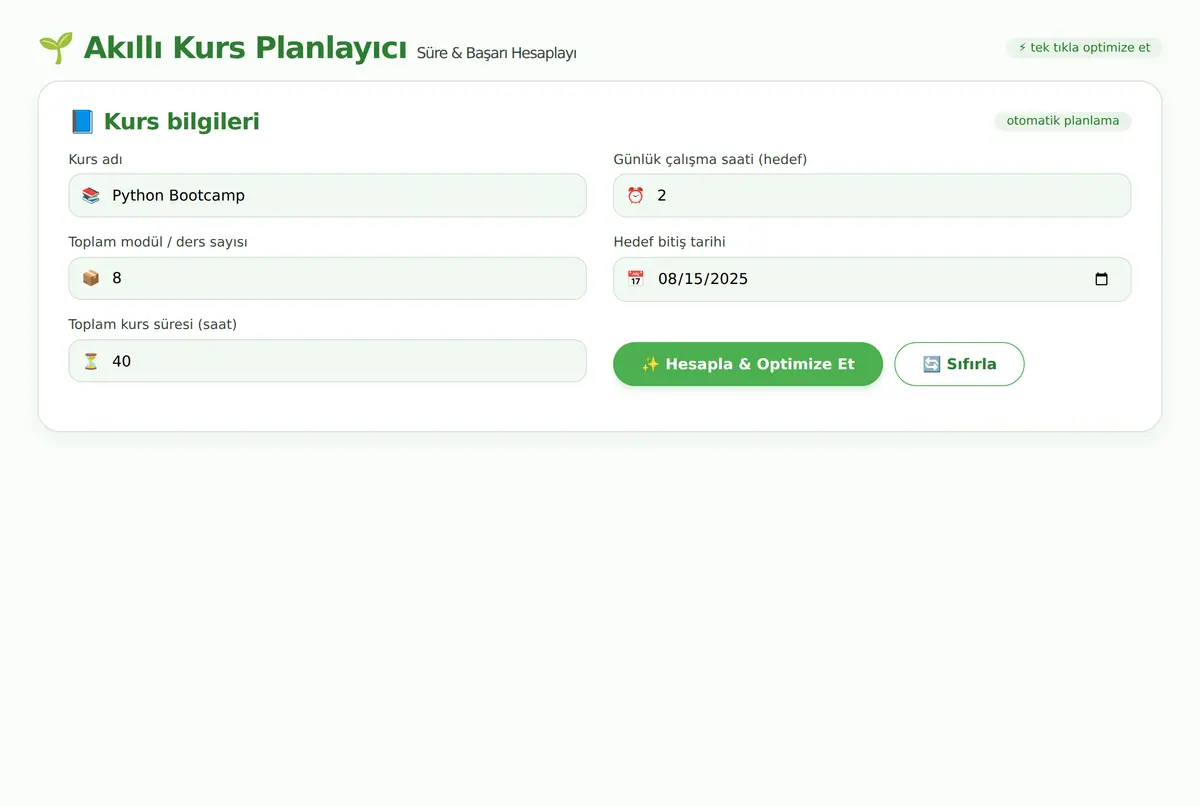Open the date picker calendar button
Screen dimensions: 1200x806
pyautogui.click(x=1101, y=279)
